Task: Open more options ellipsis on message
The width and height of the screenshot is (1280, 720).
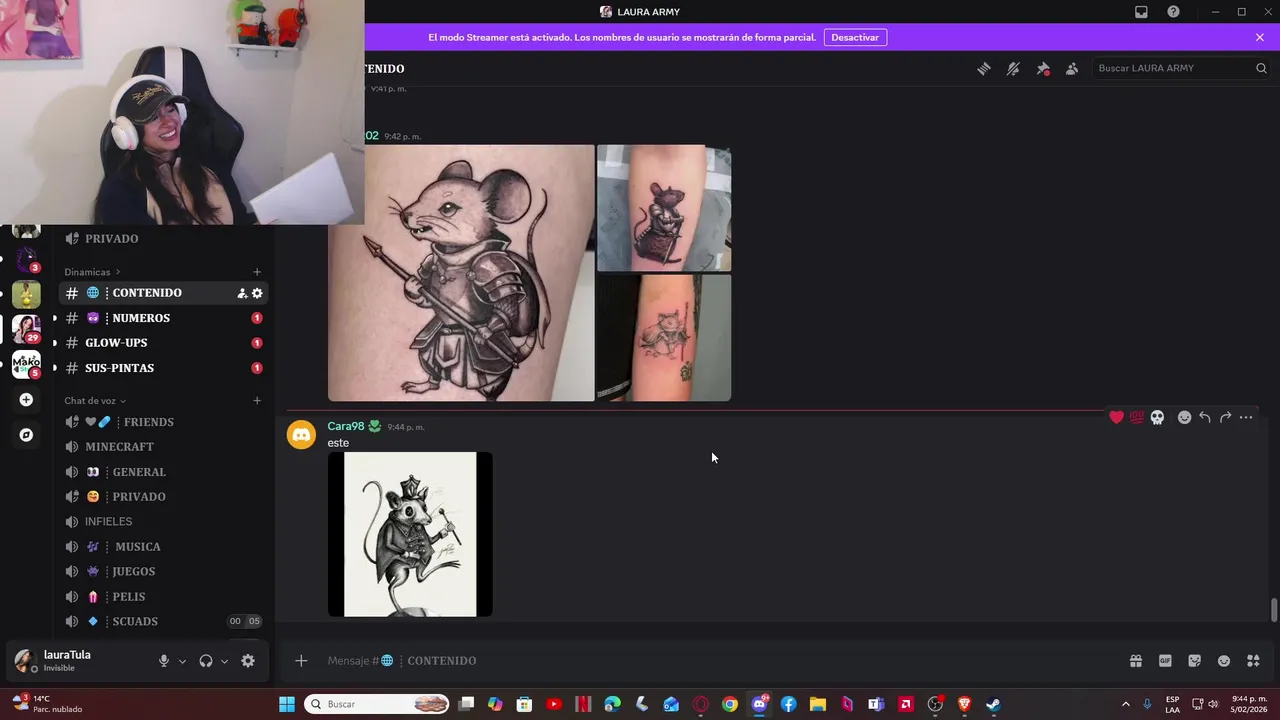Action: pos(1246,417)
